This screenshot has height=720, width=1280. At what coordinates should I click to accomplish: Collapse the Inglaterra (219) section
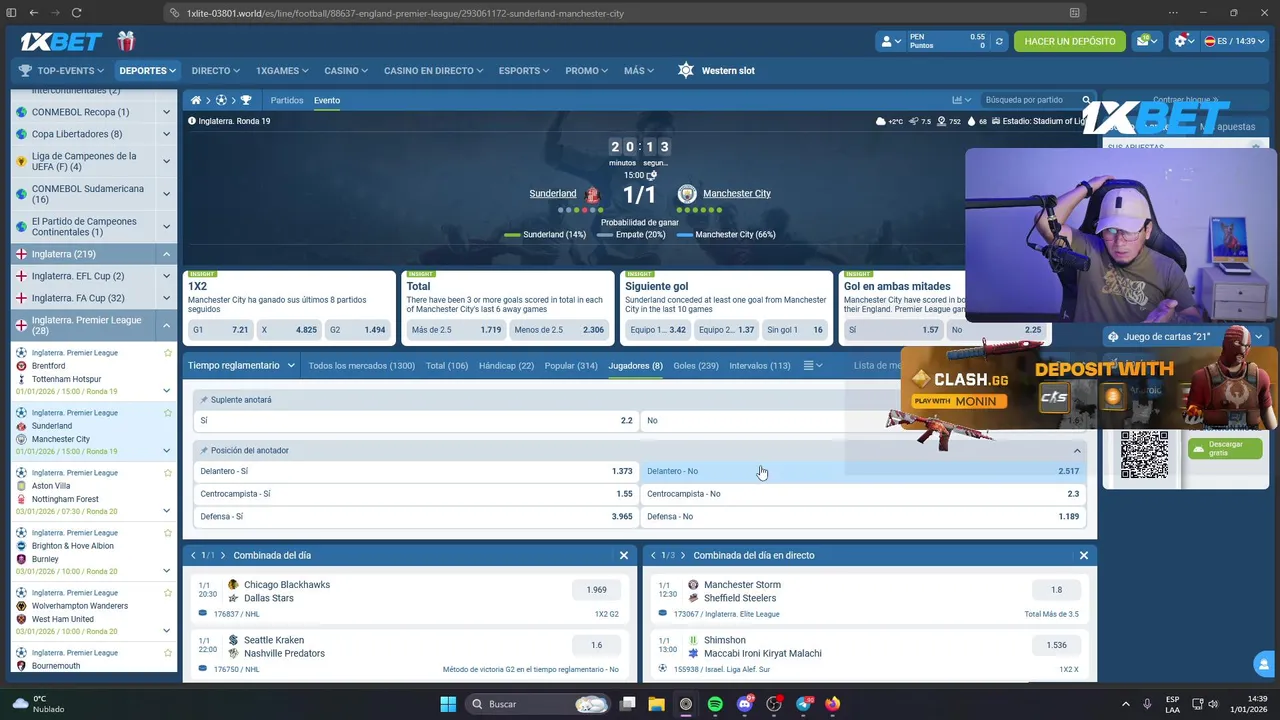coord(166,255)
